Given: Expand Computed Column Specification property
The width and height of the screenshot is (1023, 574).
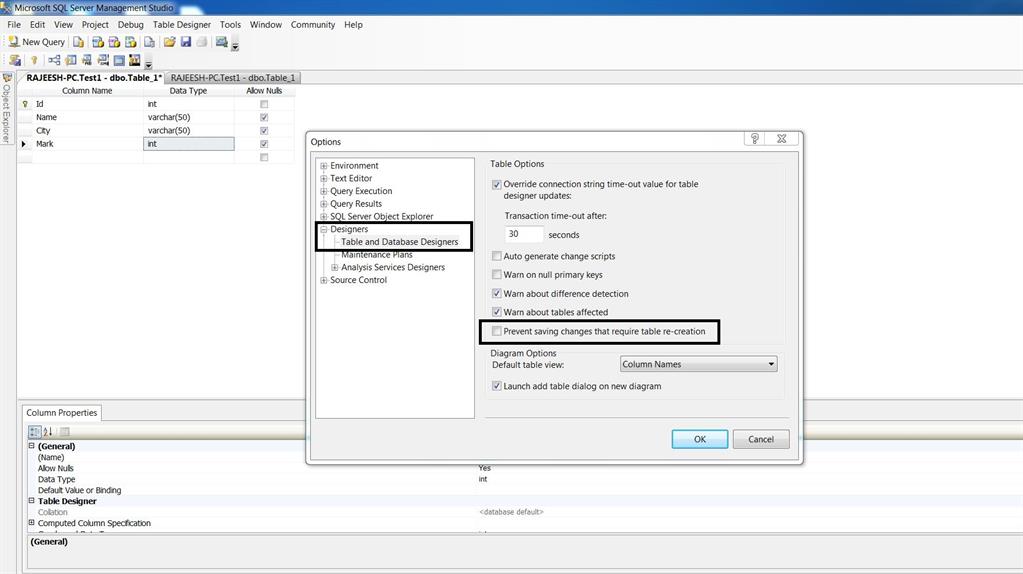Looking at the screenshot, I should 31,522.
